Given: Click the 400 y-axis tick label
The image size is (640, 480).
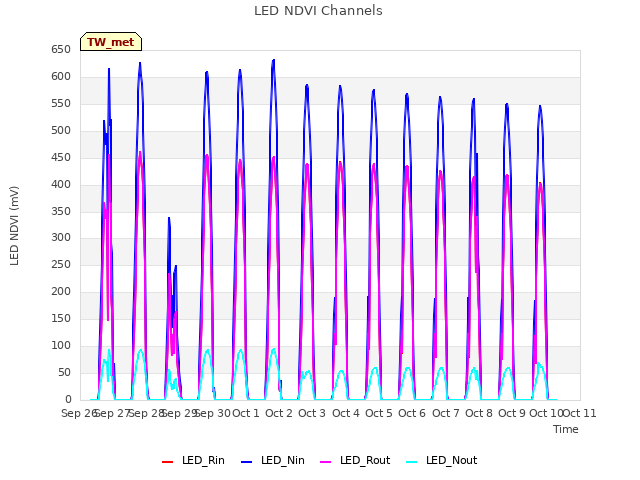Looking at the screenshot, I should point(61,184).
